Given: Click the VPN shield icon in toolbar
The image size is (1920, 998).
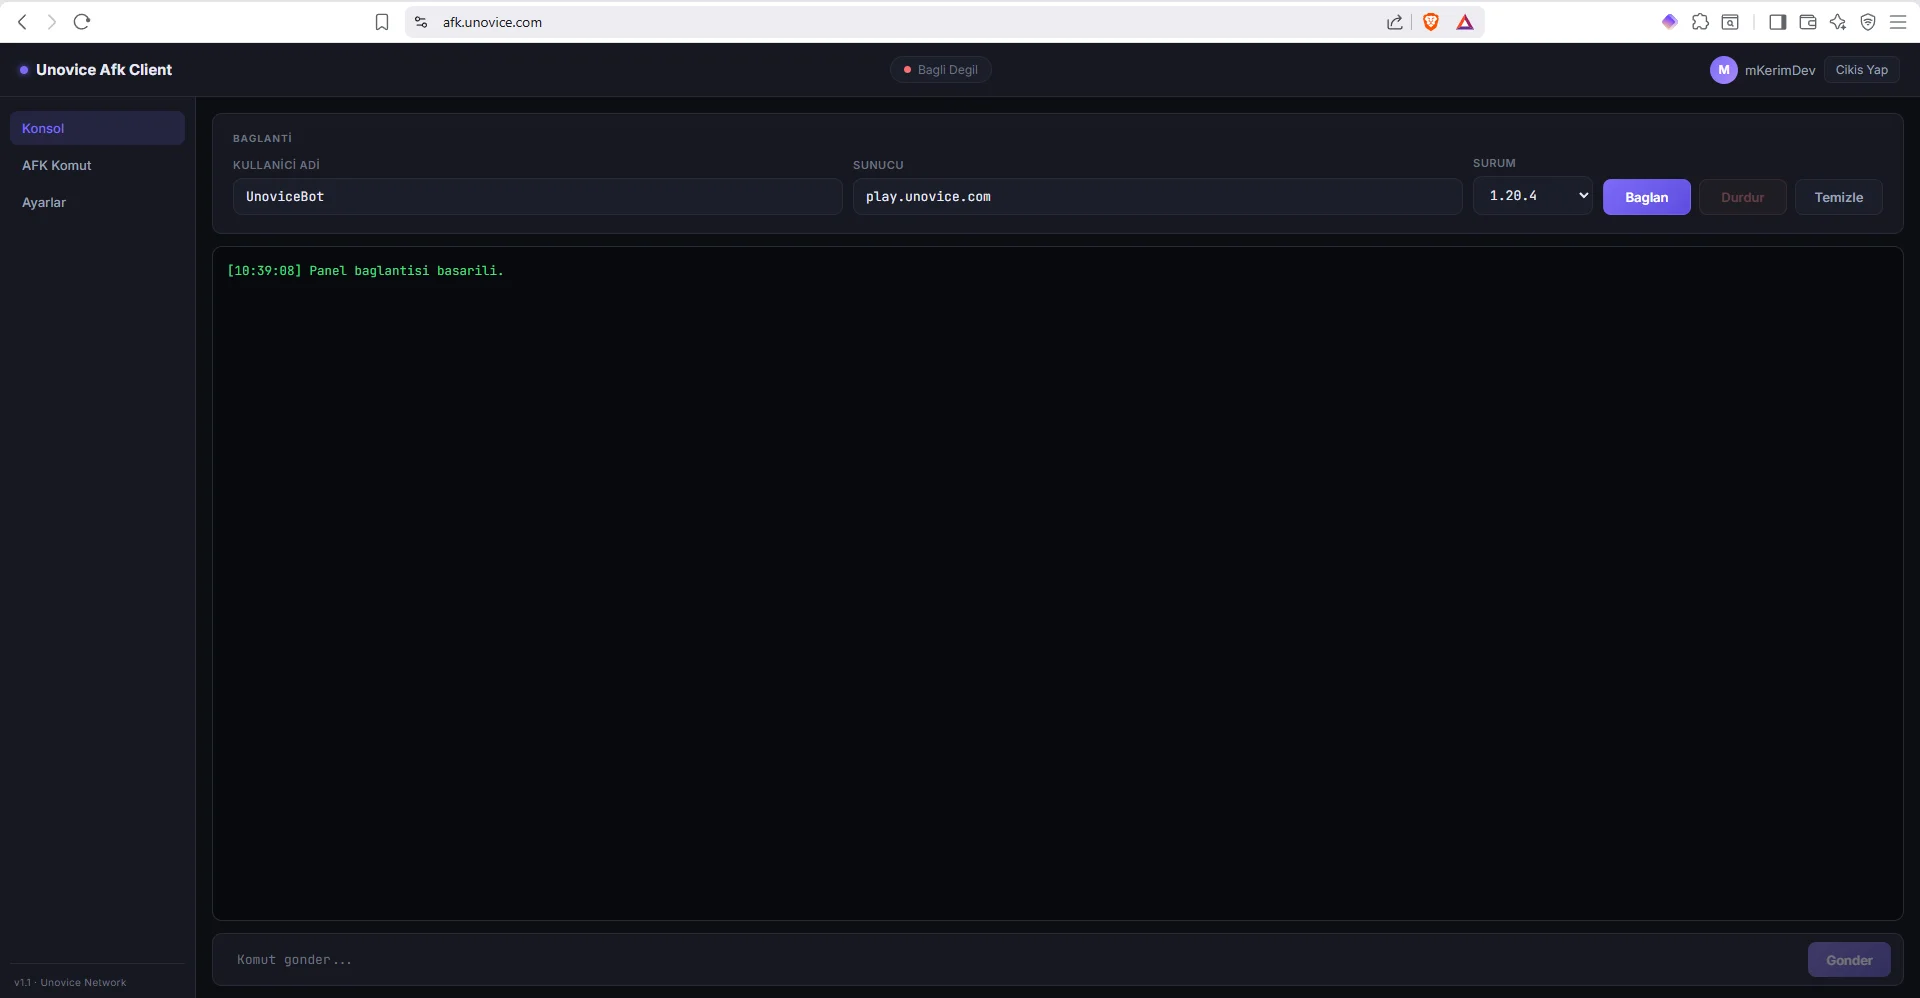Looking at the screenshot, I should click(1868, 22).
